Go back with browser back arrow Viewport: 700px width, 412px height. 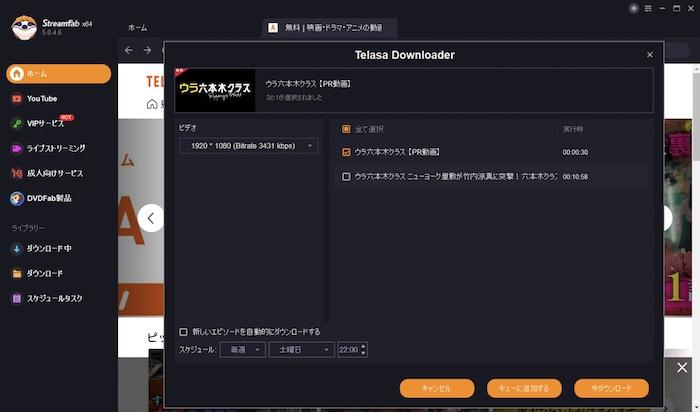click(x=129, y=50)
